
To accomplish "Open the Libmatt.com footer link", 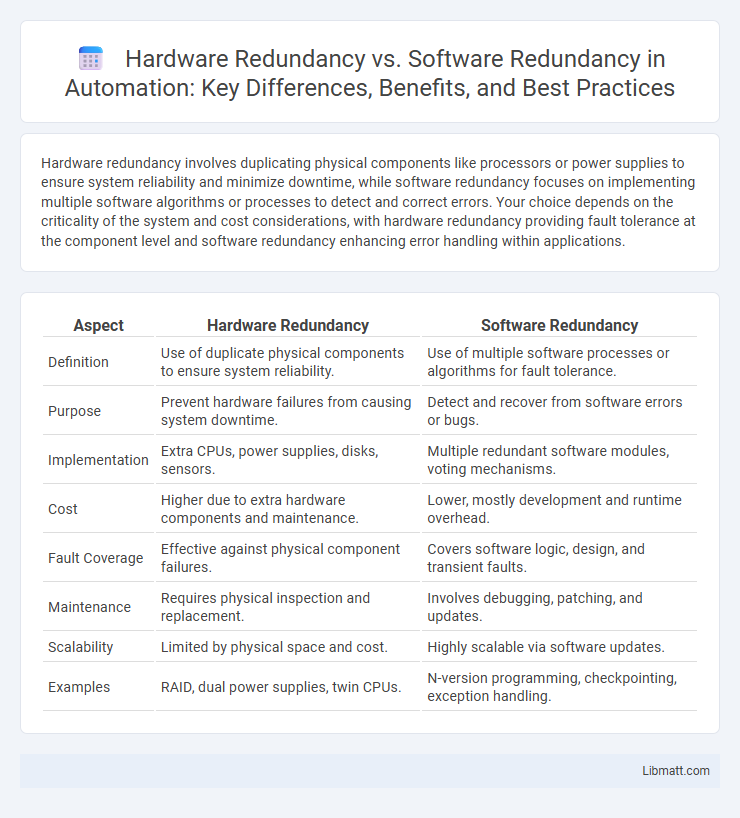I will point(675,771).
